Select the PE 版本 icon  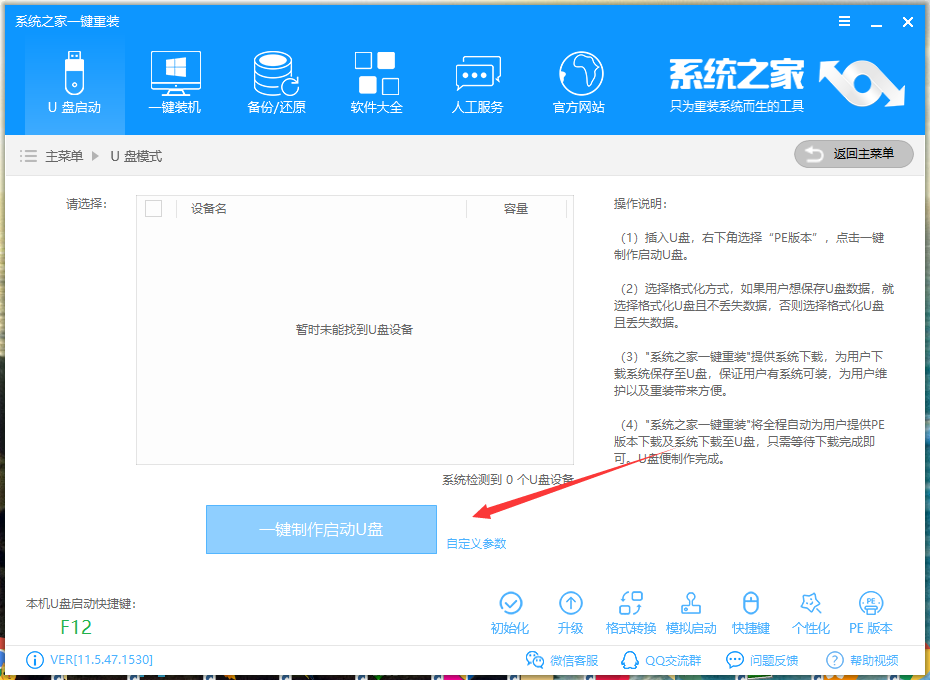pyautogui.click(x=871, y=604)
